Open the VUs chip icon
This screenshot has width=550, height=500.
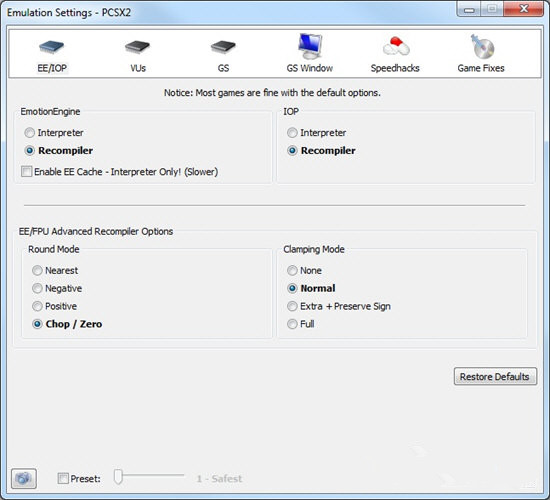click(138, 47)
